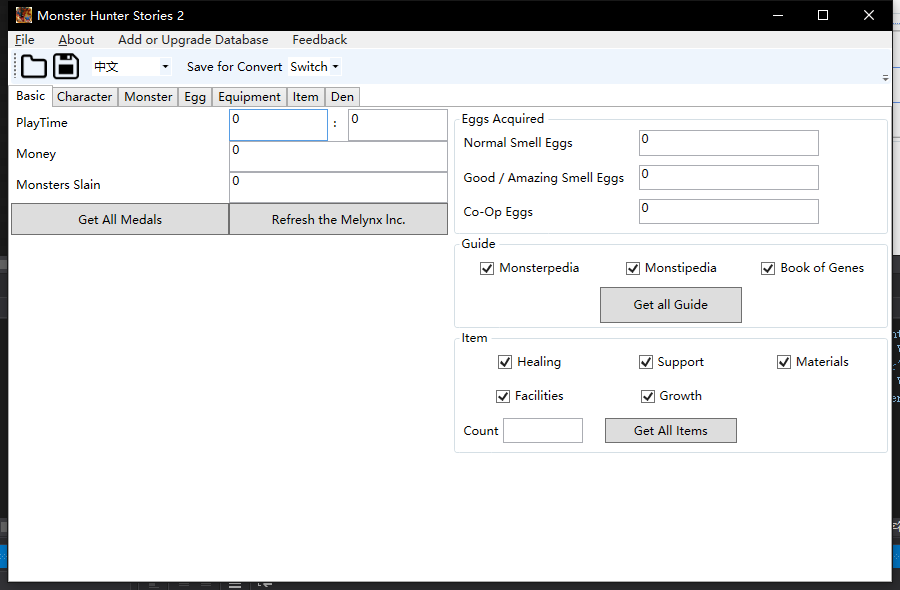Open the File menu
This screenshot has height=590, width=900.
click(25, 40)
